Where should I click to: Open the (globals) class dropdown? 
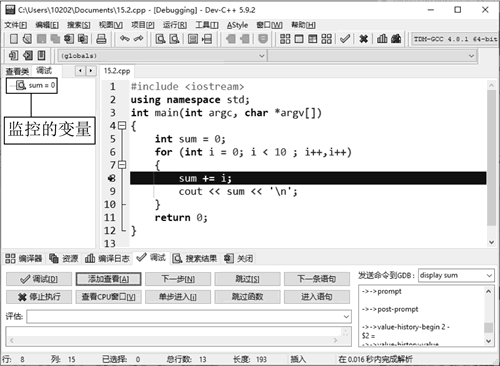tap(162, 56)
